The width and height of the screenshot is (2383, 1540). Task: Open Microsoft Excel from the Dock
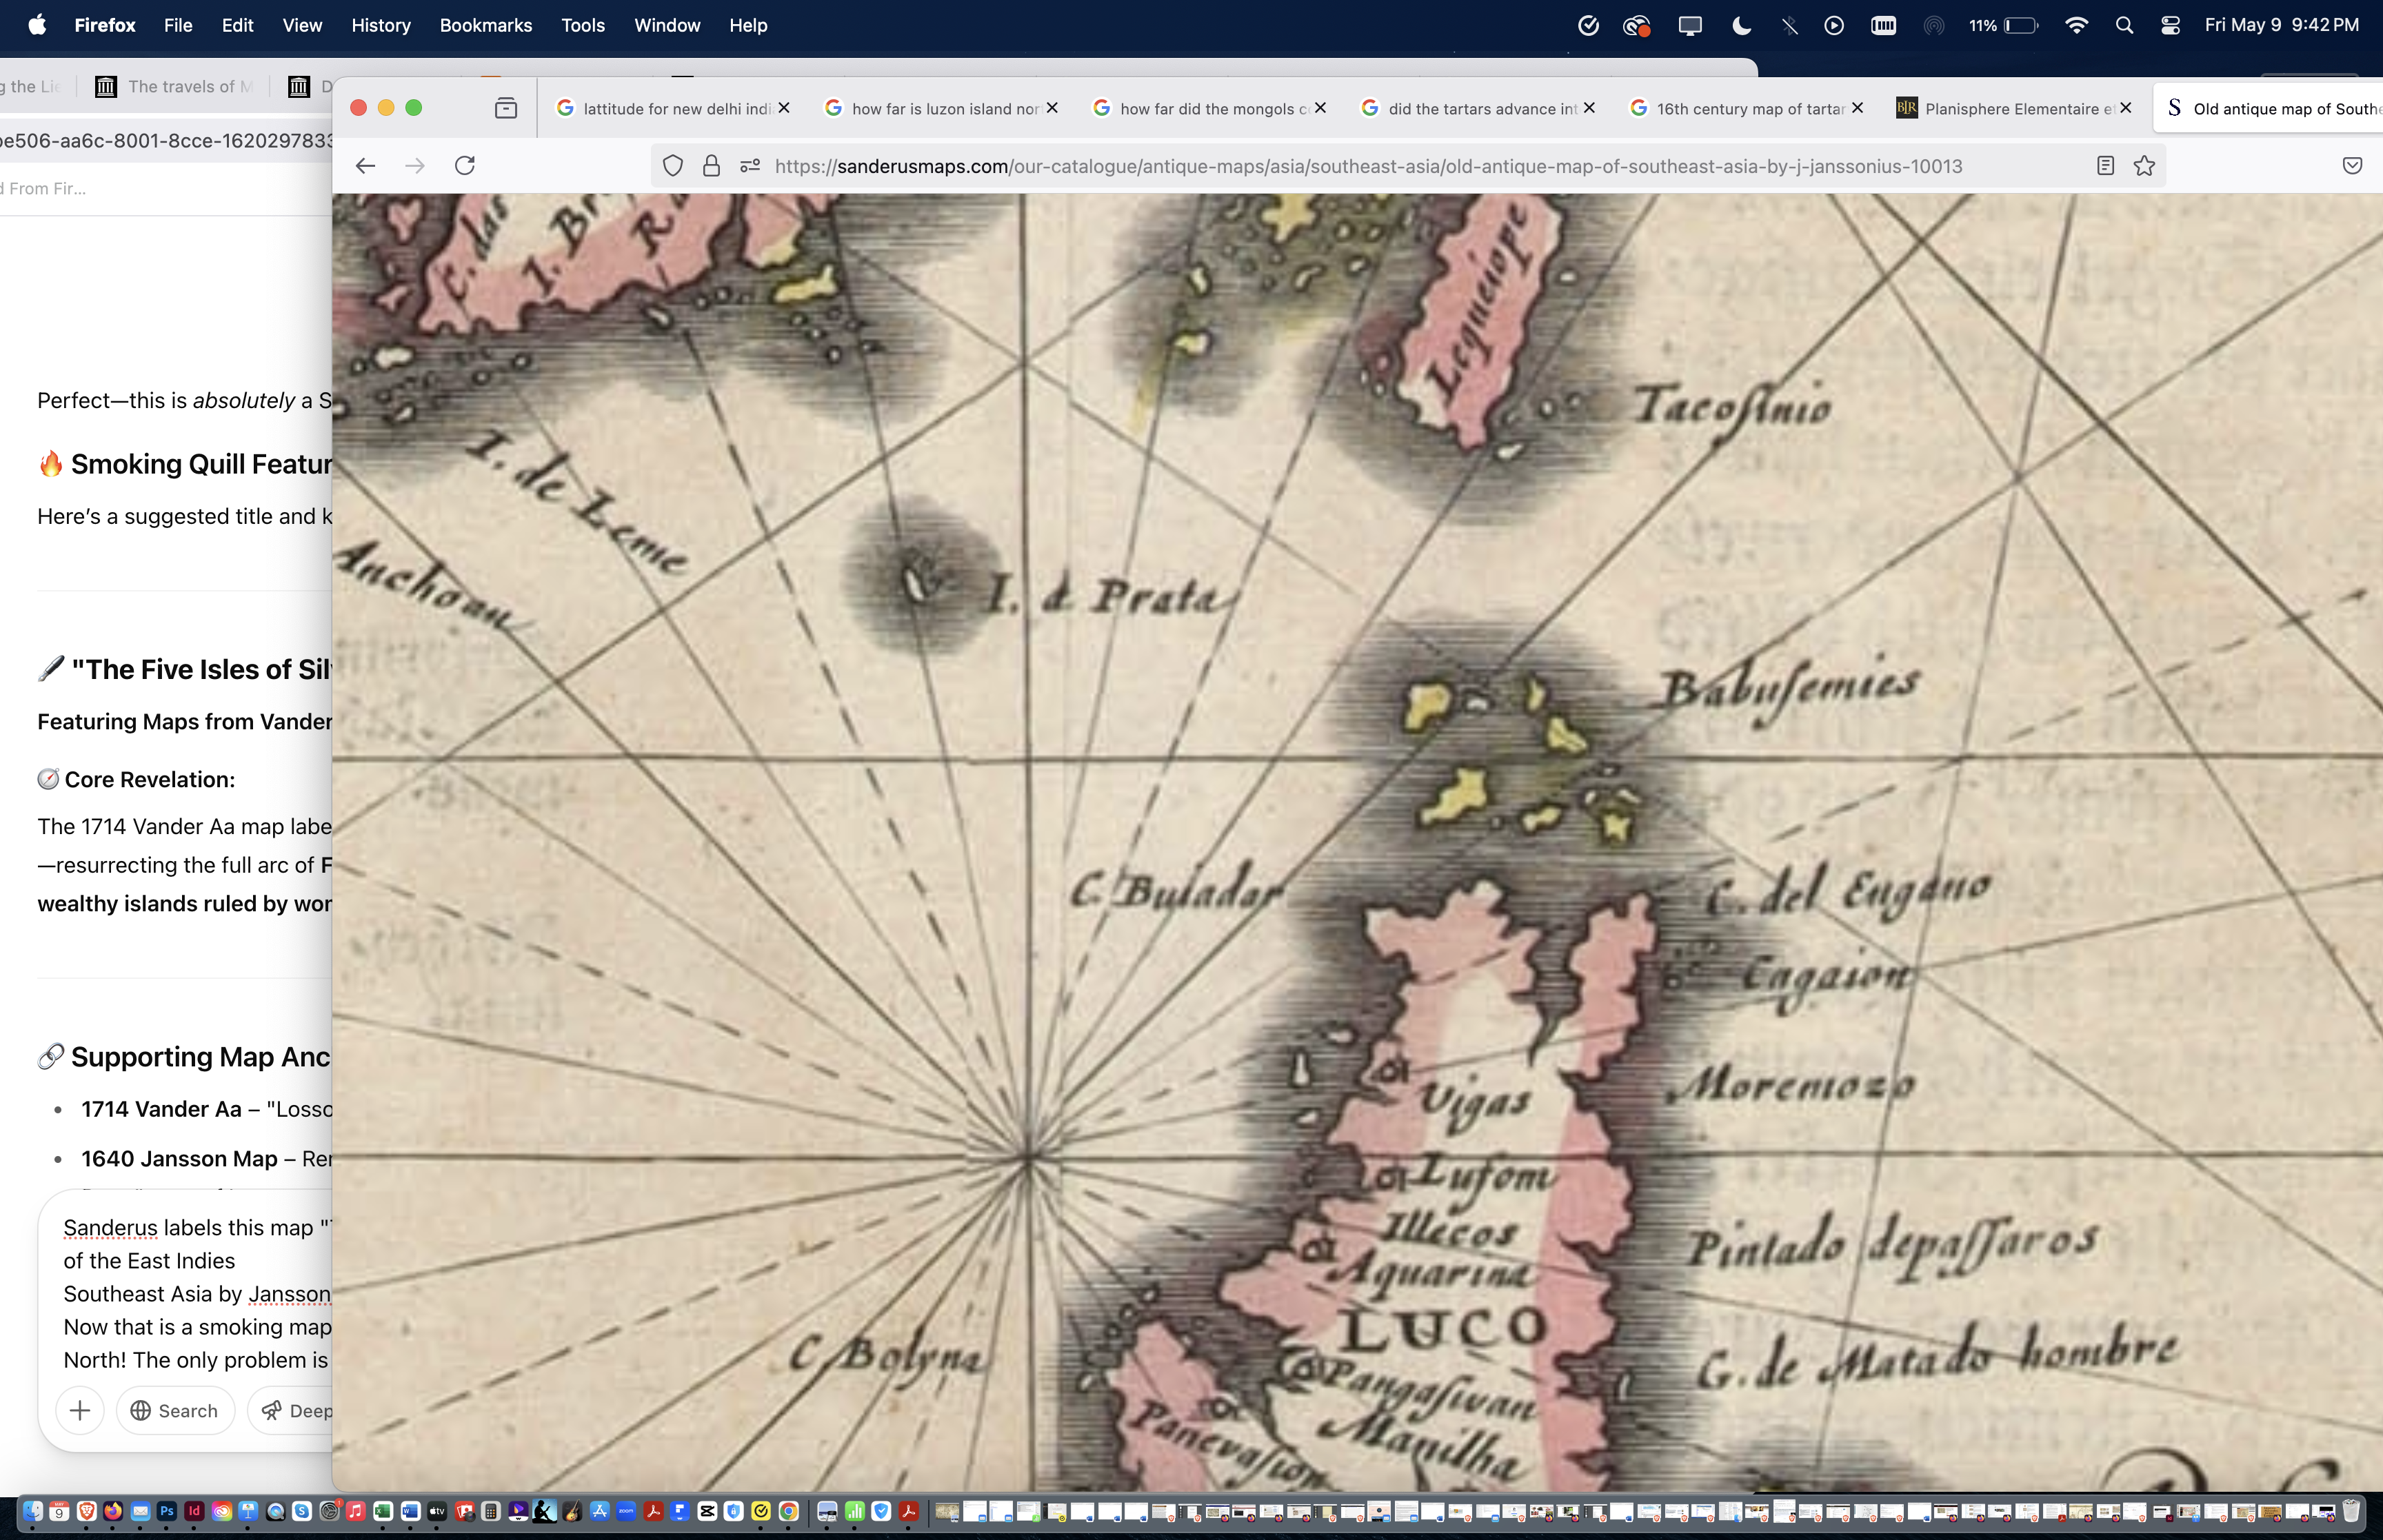coord(383,1511)
